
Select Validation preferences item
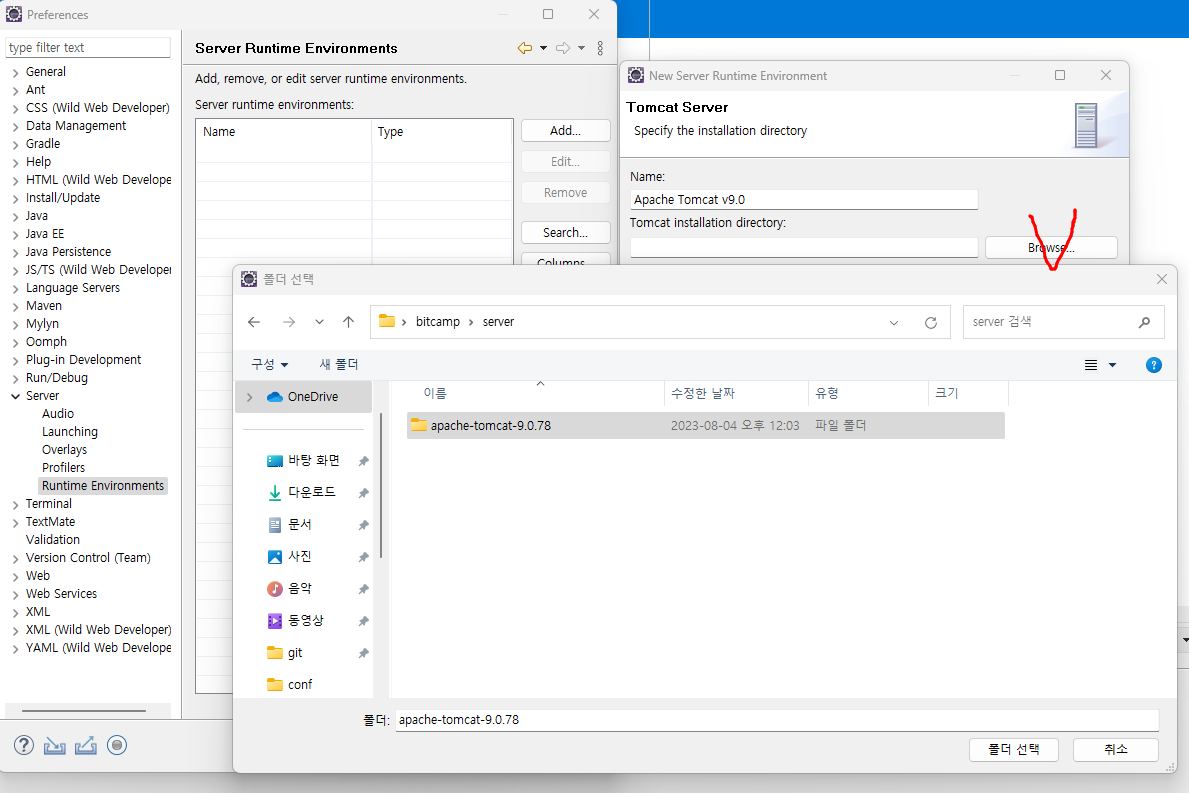(x=52, y=540)
